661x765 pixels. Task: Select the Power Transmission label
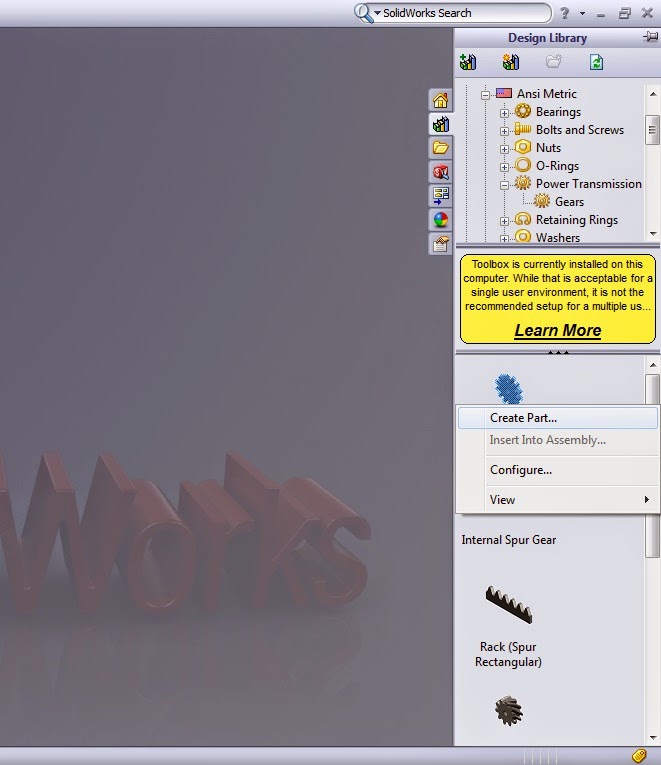(589, 183)
